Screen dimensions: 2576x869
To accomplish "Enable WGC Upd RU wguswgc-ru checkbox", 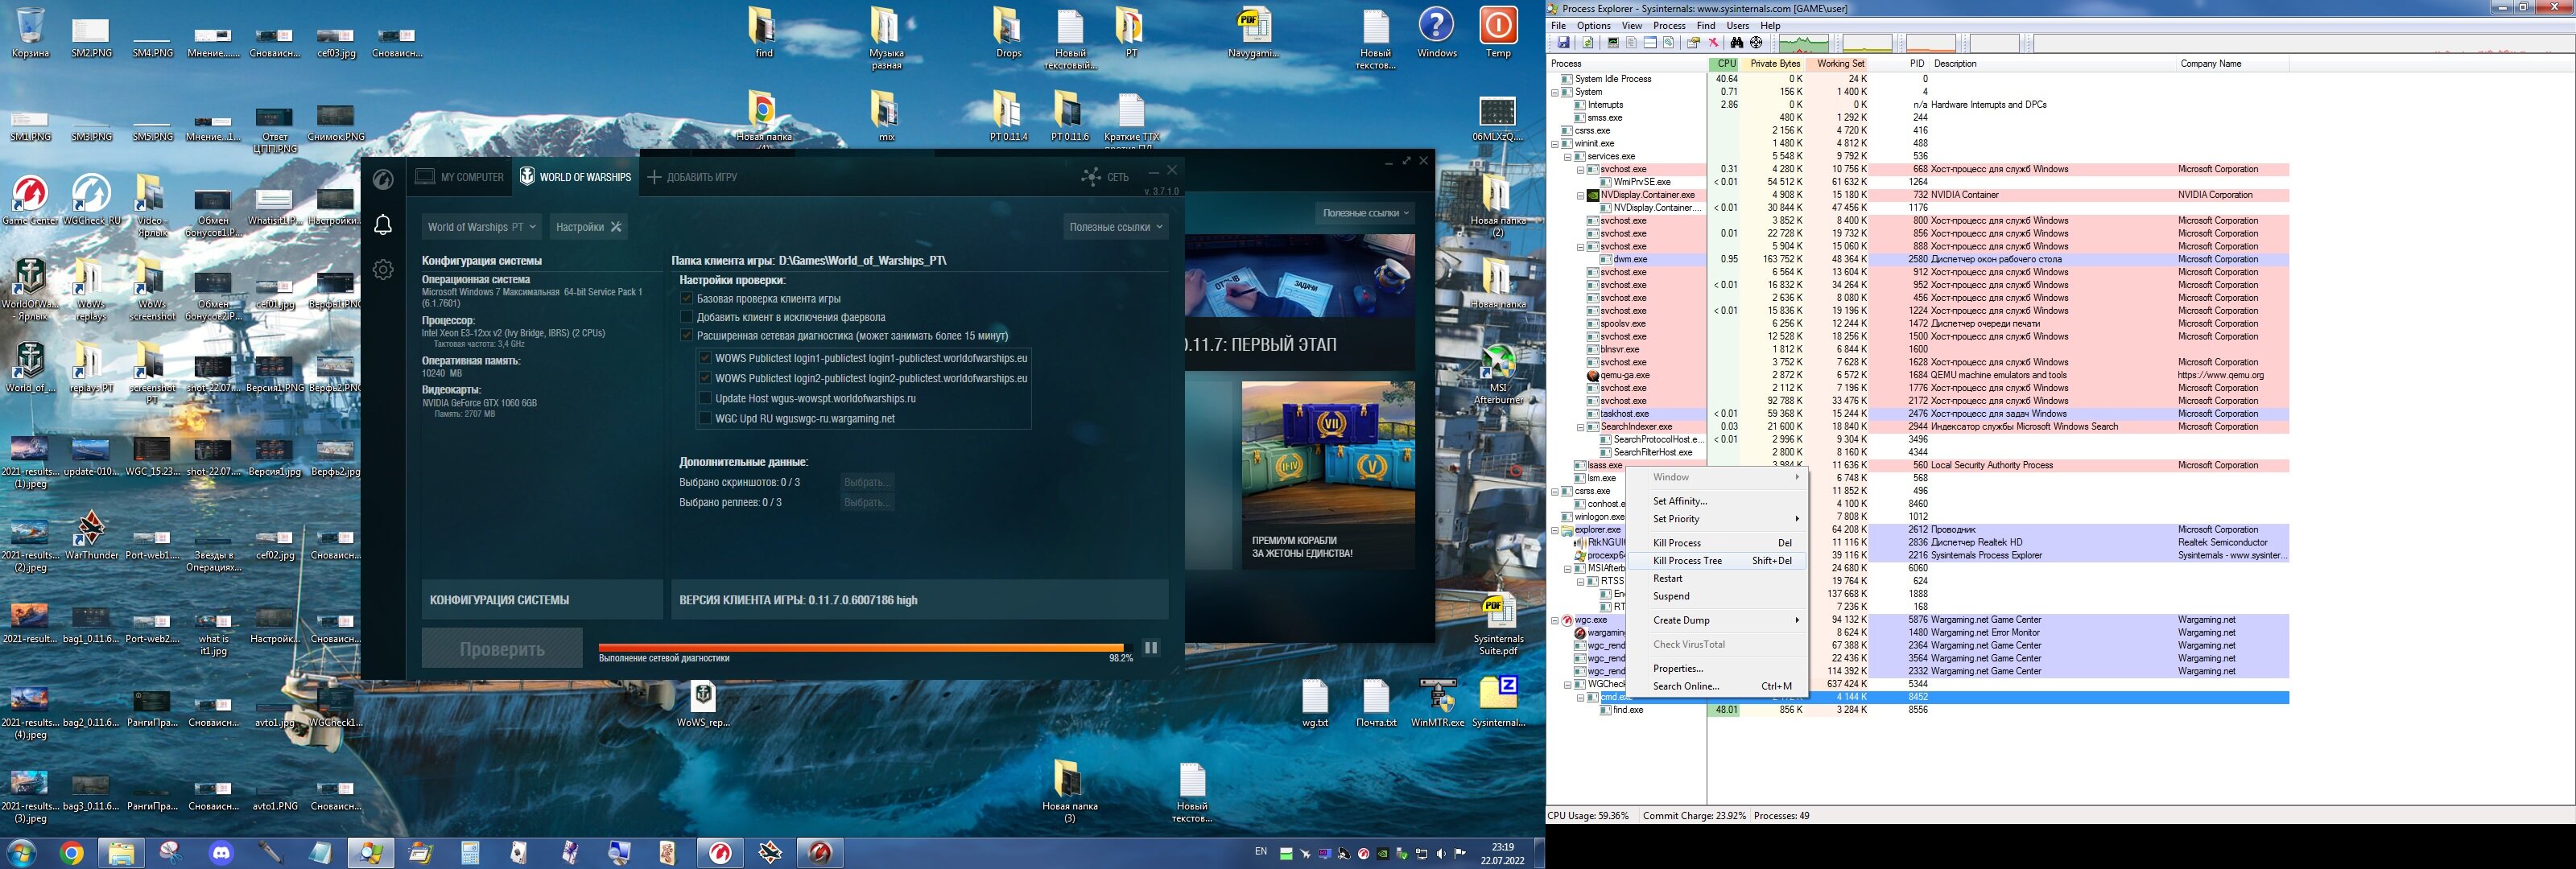I will [x=705, y=418].
